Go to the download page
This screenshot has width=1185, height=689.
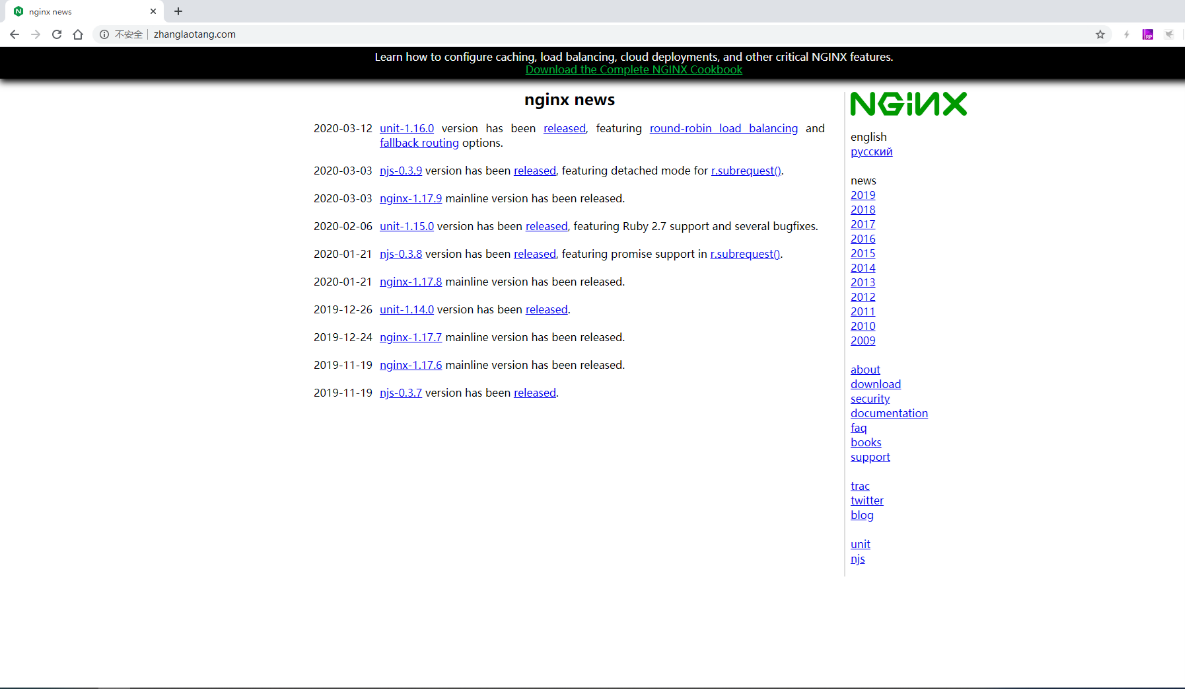[875, 385]
